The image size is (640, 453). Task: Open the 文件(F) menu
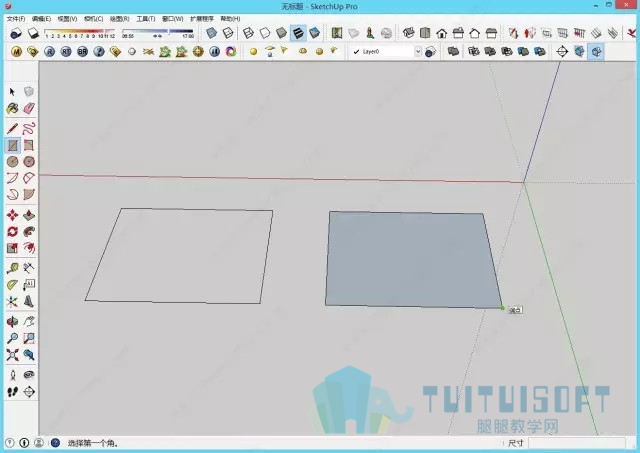[x=16, y=19]
